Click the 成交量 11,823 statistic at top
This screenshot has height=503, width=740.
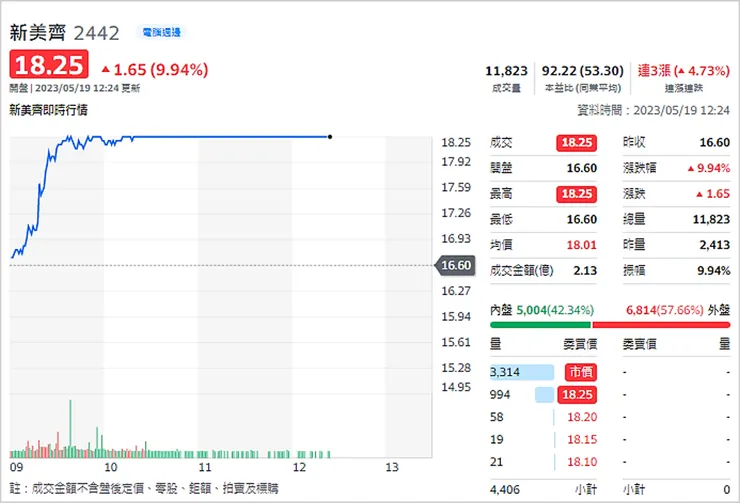click(506, 77)
